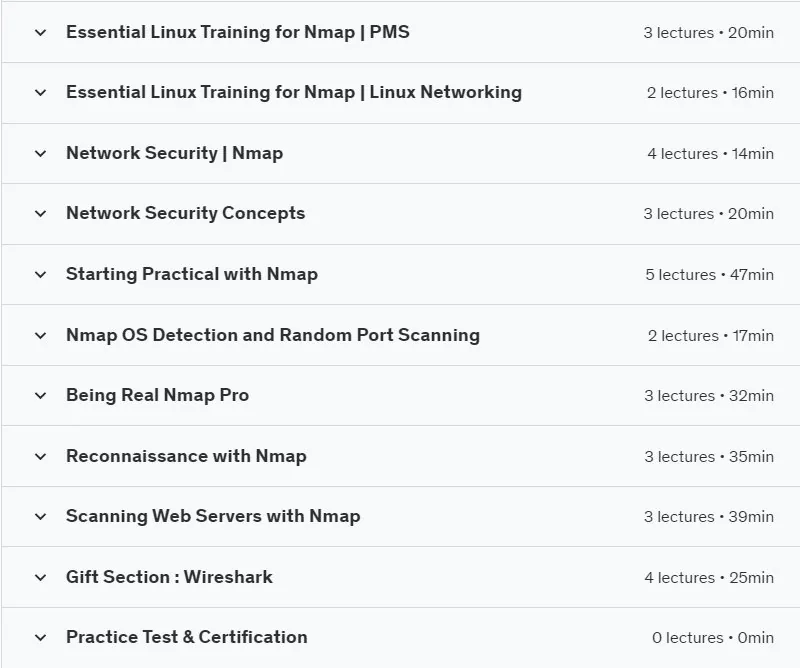The height and width of the screenshot is (668, 800).
Task: Expand chevron for Network Security Concepts
Action: pyautogui.click(x=40, y=214)
